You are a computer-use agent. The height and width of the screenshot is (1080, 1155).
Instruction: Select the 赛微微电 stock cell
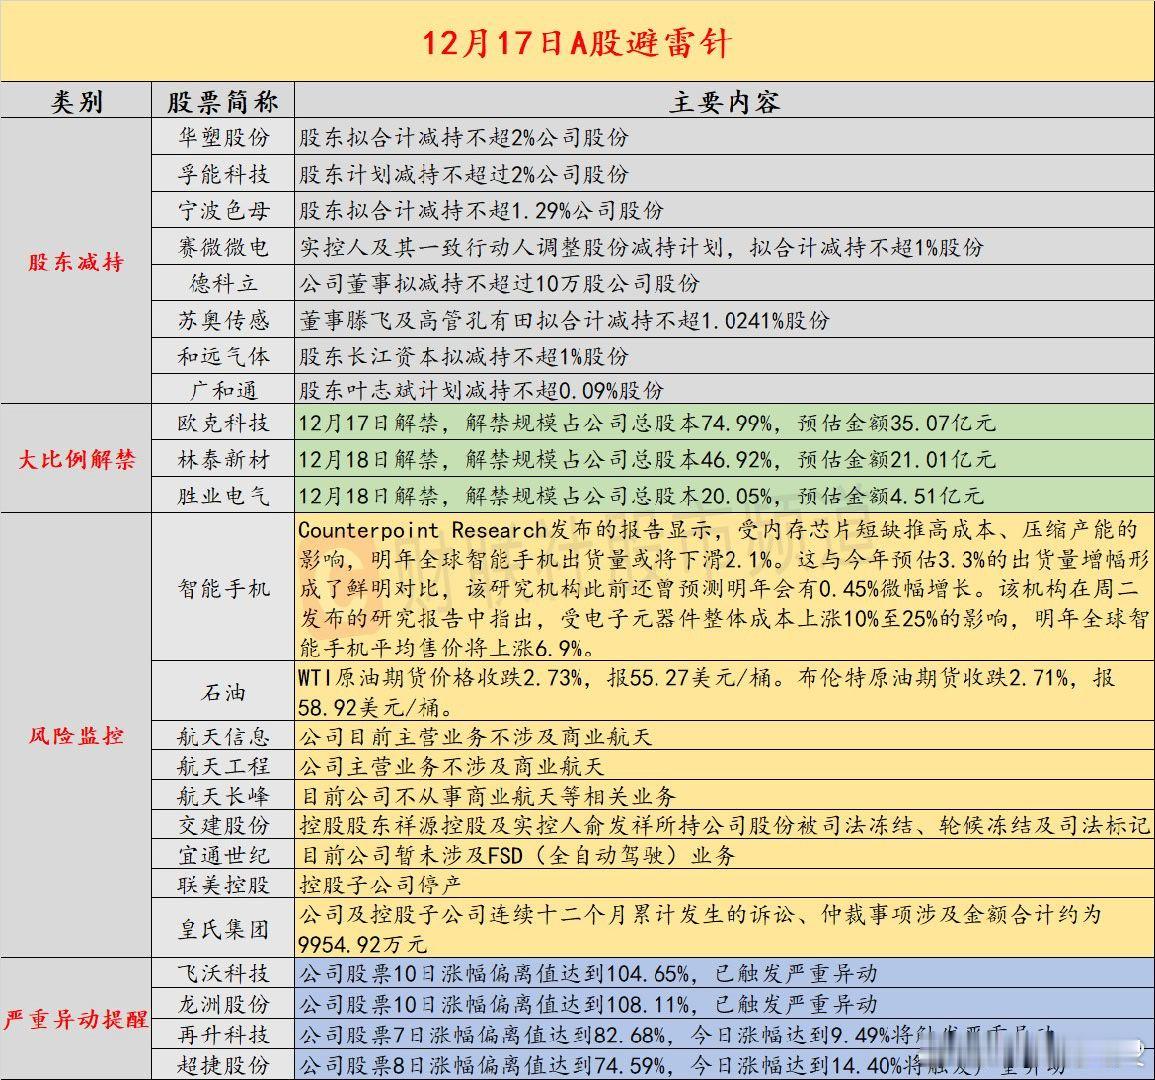pyautogui.click(x=222, y=248)
